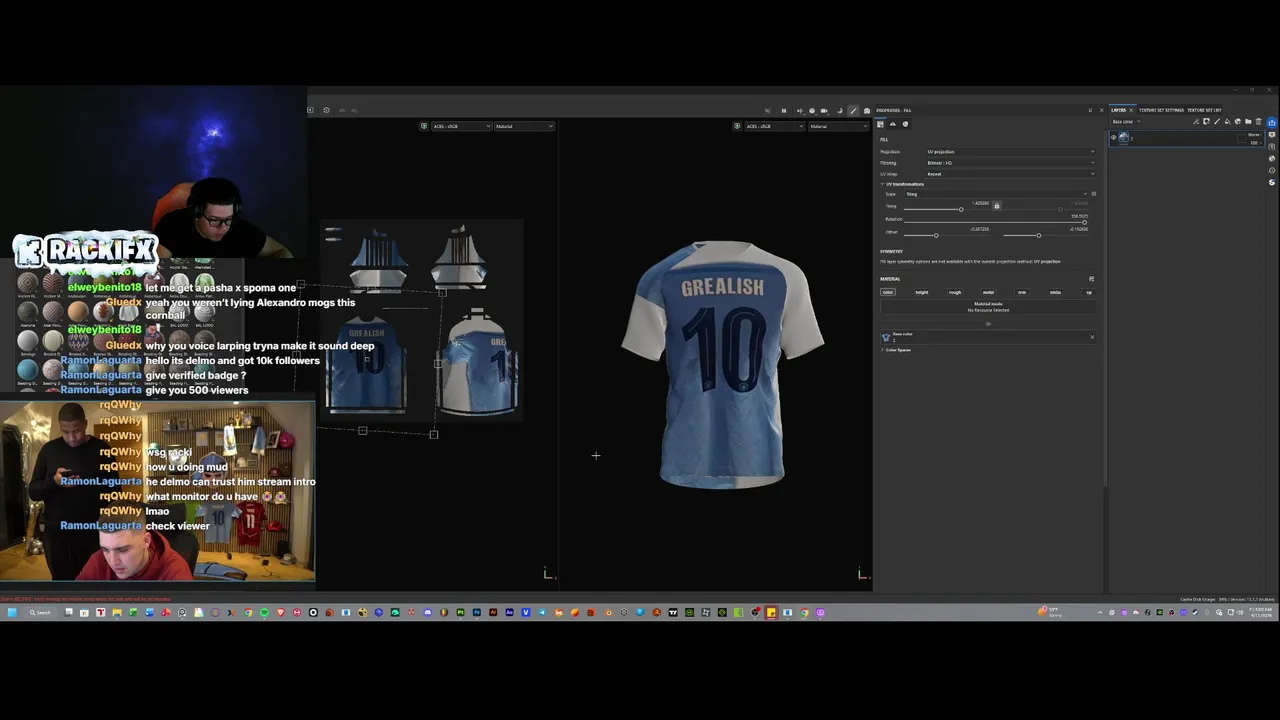Add a folder to the layer stack

pos(1248,122)
